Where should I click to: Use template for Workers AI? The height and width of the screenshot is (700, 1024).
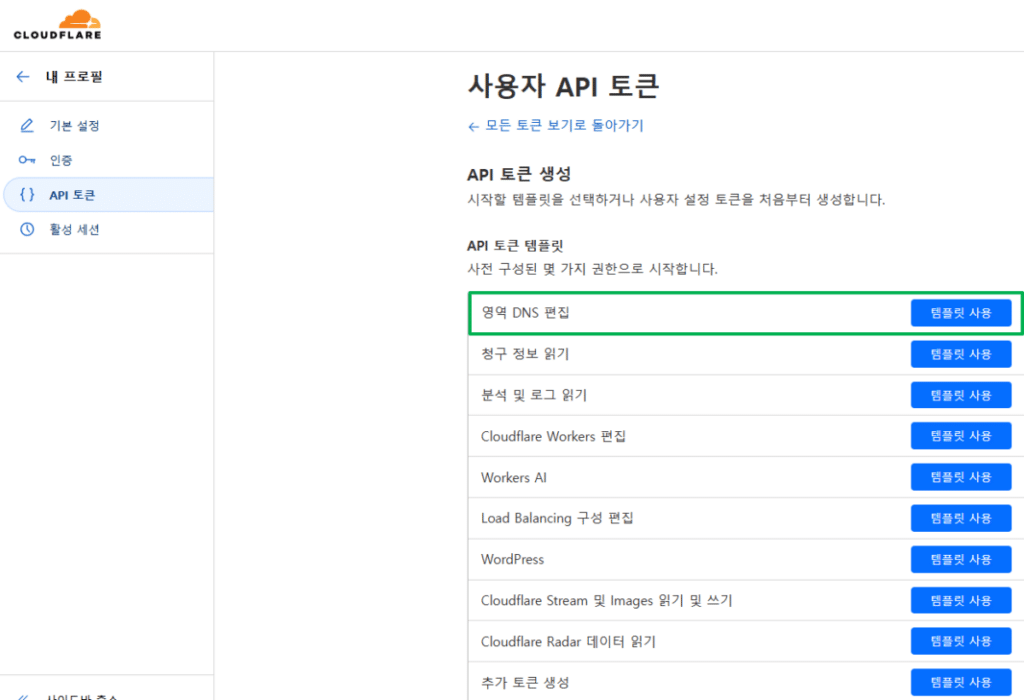point(961,477)
